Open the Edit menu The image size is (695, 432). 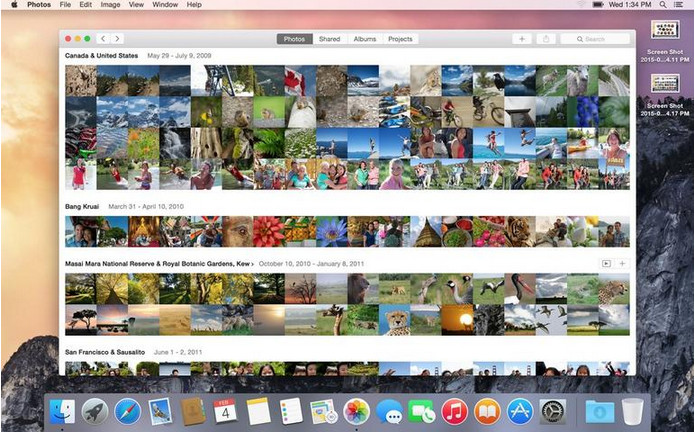click(x=86, y=4)
